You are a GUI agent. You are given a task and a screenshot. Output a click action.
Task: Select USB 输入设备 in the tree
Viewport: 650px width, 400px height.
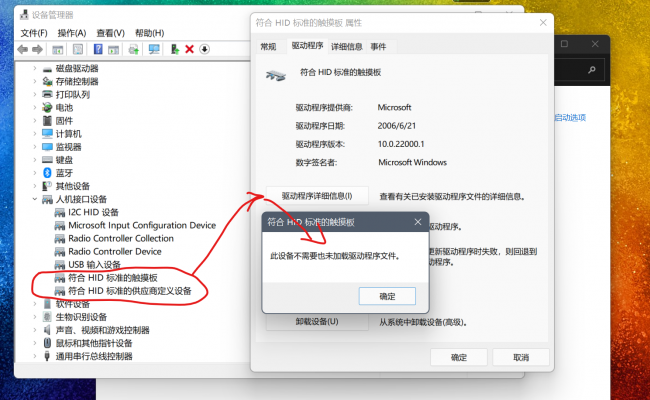tap(95, 264)
